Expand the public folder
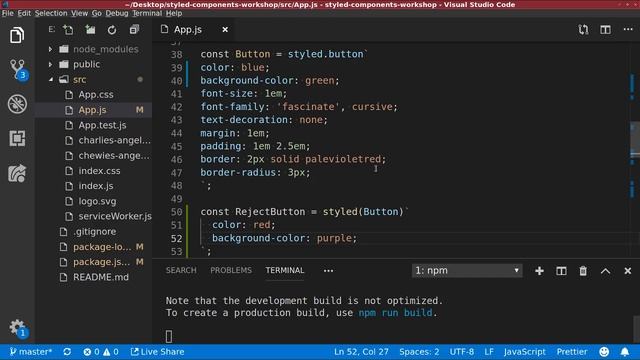The height and width of the screenshot is (360, 640). coord(93,64)
